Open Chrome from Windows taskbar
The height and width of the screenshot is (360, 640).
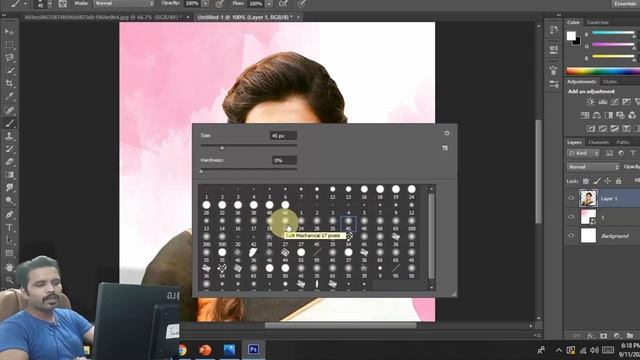[182, 350]
